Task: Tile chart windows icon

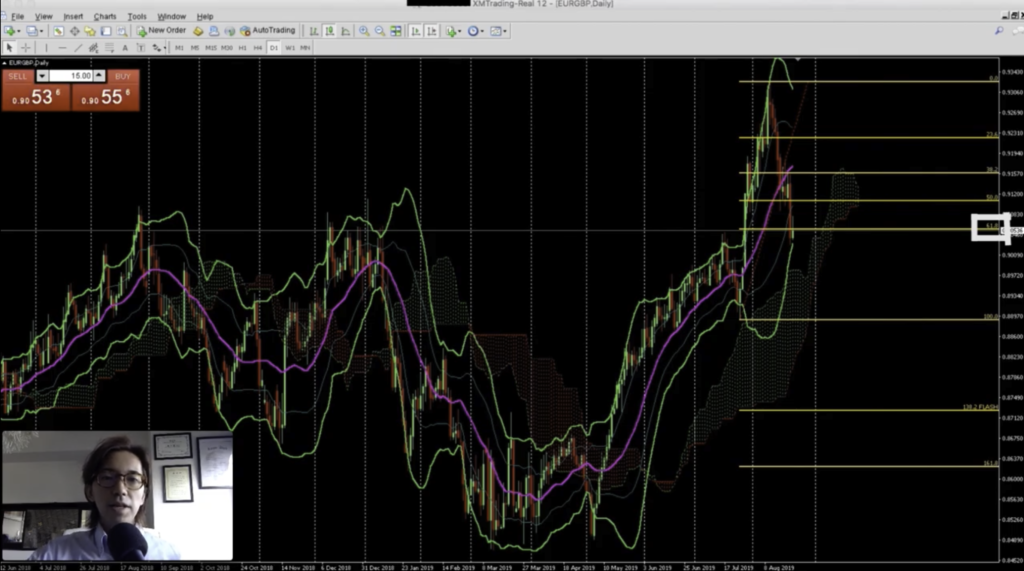Action: point(396,31)
